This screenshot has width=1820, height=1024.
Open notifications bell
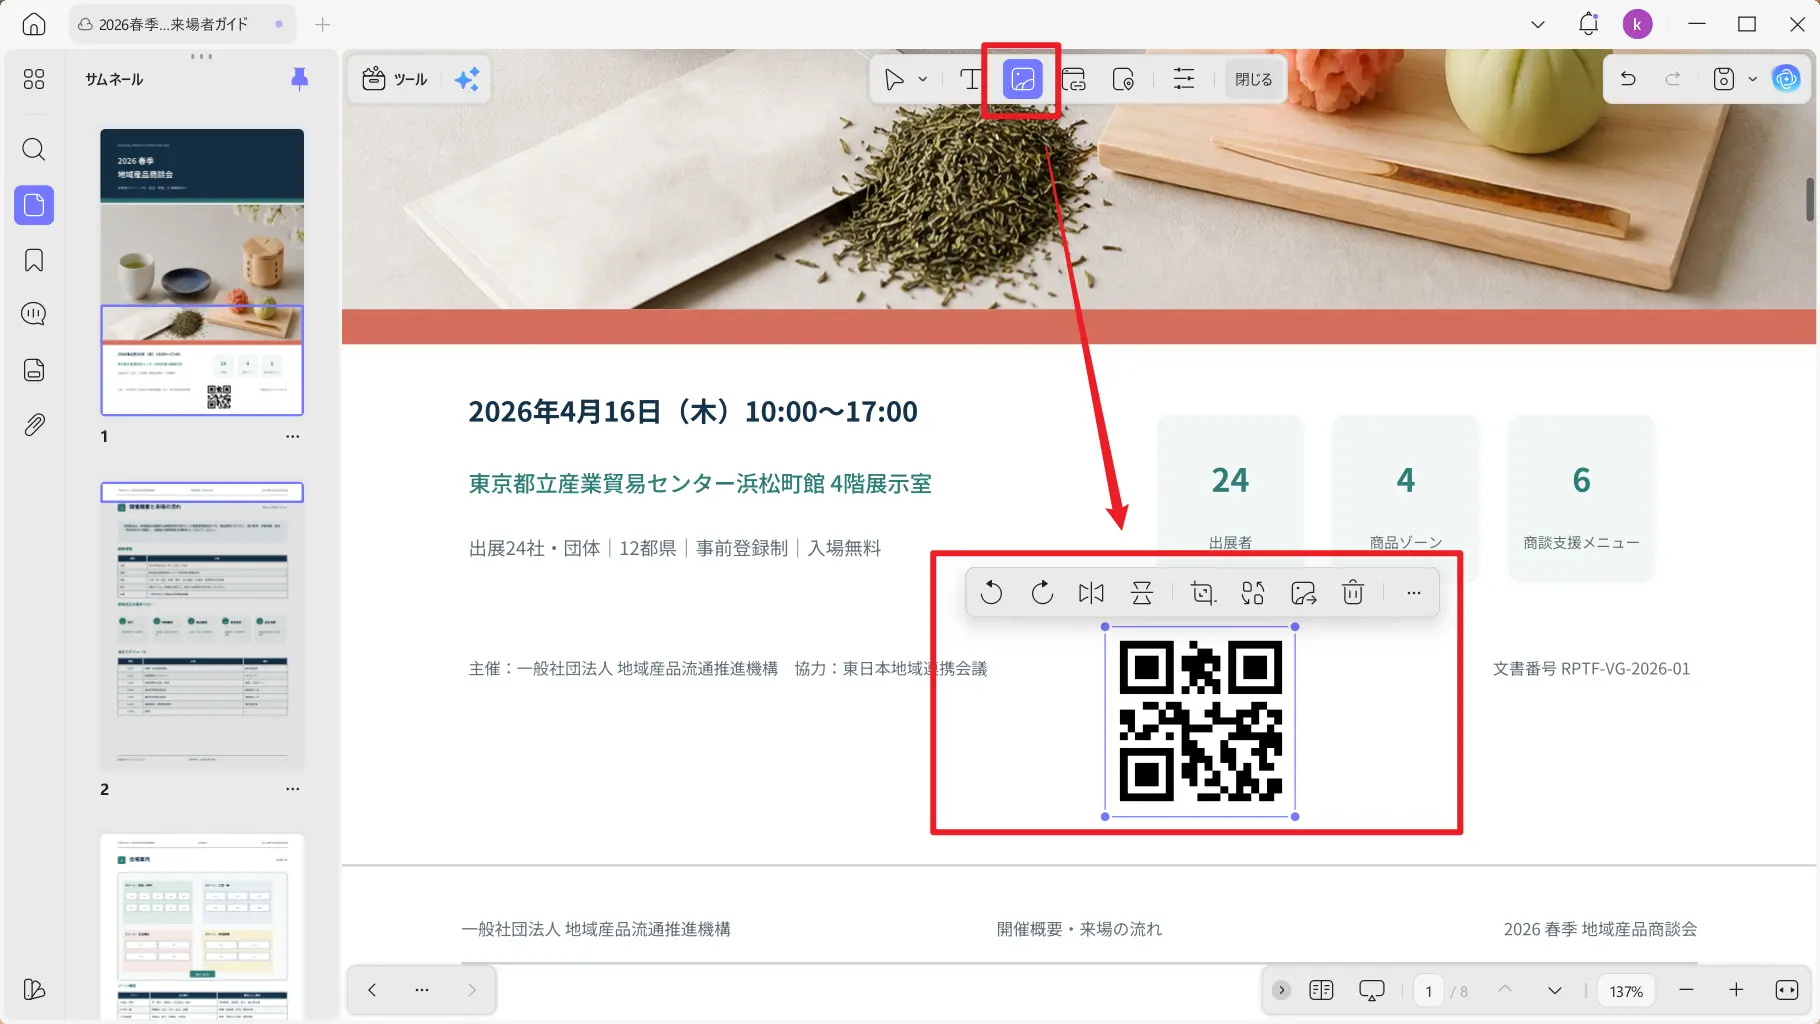1588,24
